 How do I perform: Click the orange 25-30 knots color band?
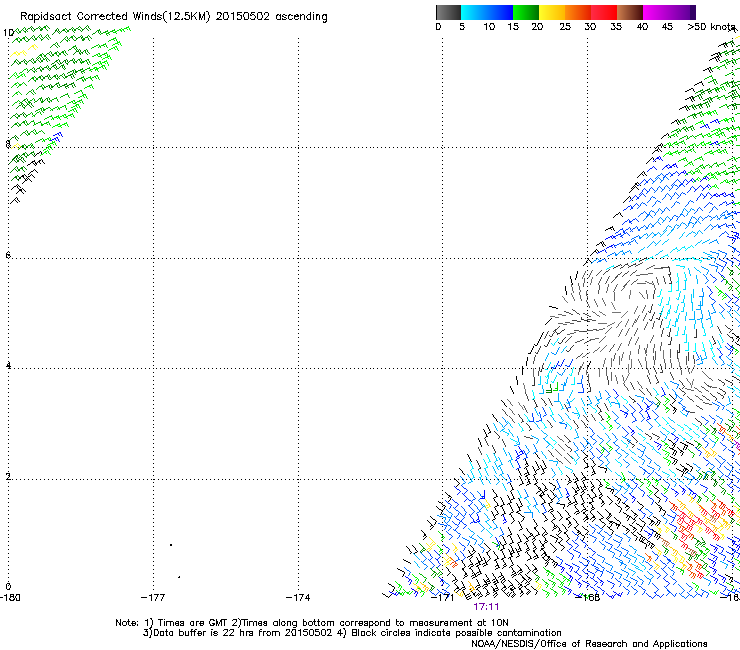coord(578,12)
